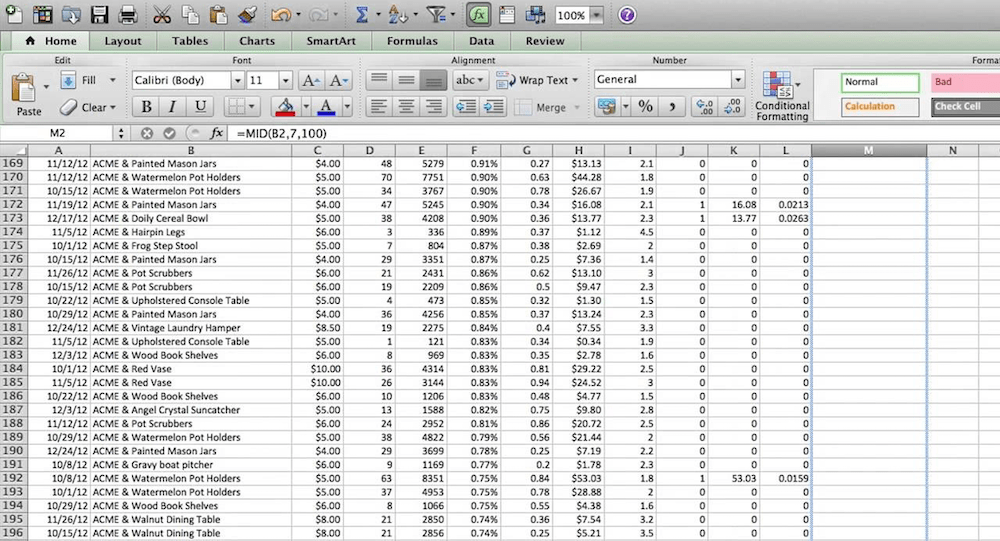Click the Decrease decimal icon
This screenshot has height=541, width=1000.
tap(733, 107)
